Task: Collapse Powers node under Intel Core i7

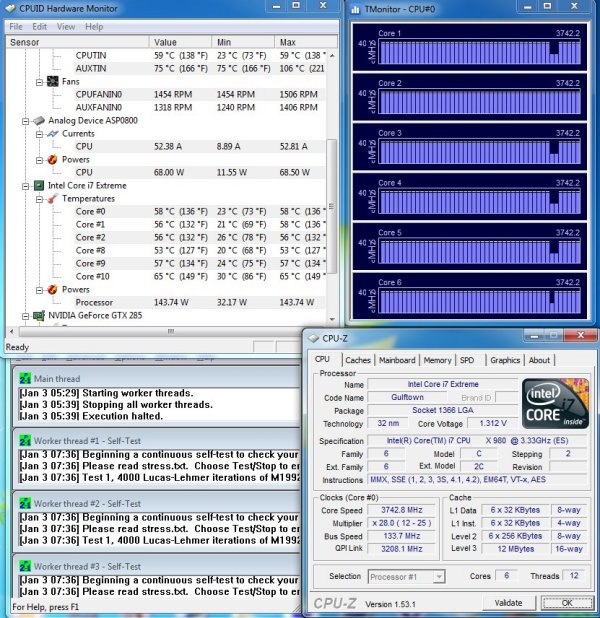Action: click(39, 290)
